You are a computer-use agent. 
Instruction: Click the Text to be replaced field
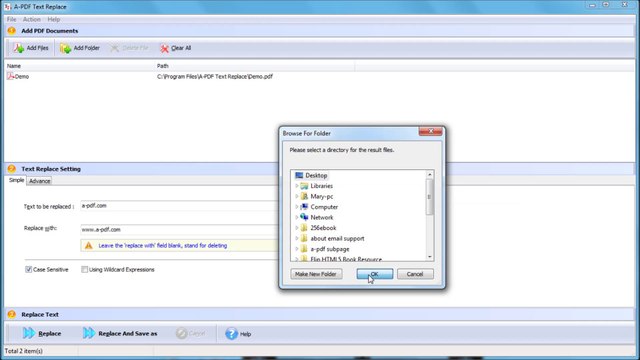pyautogui.click(x=178, y=206)
